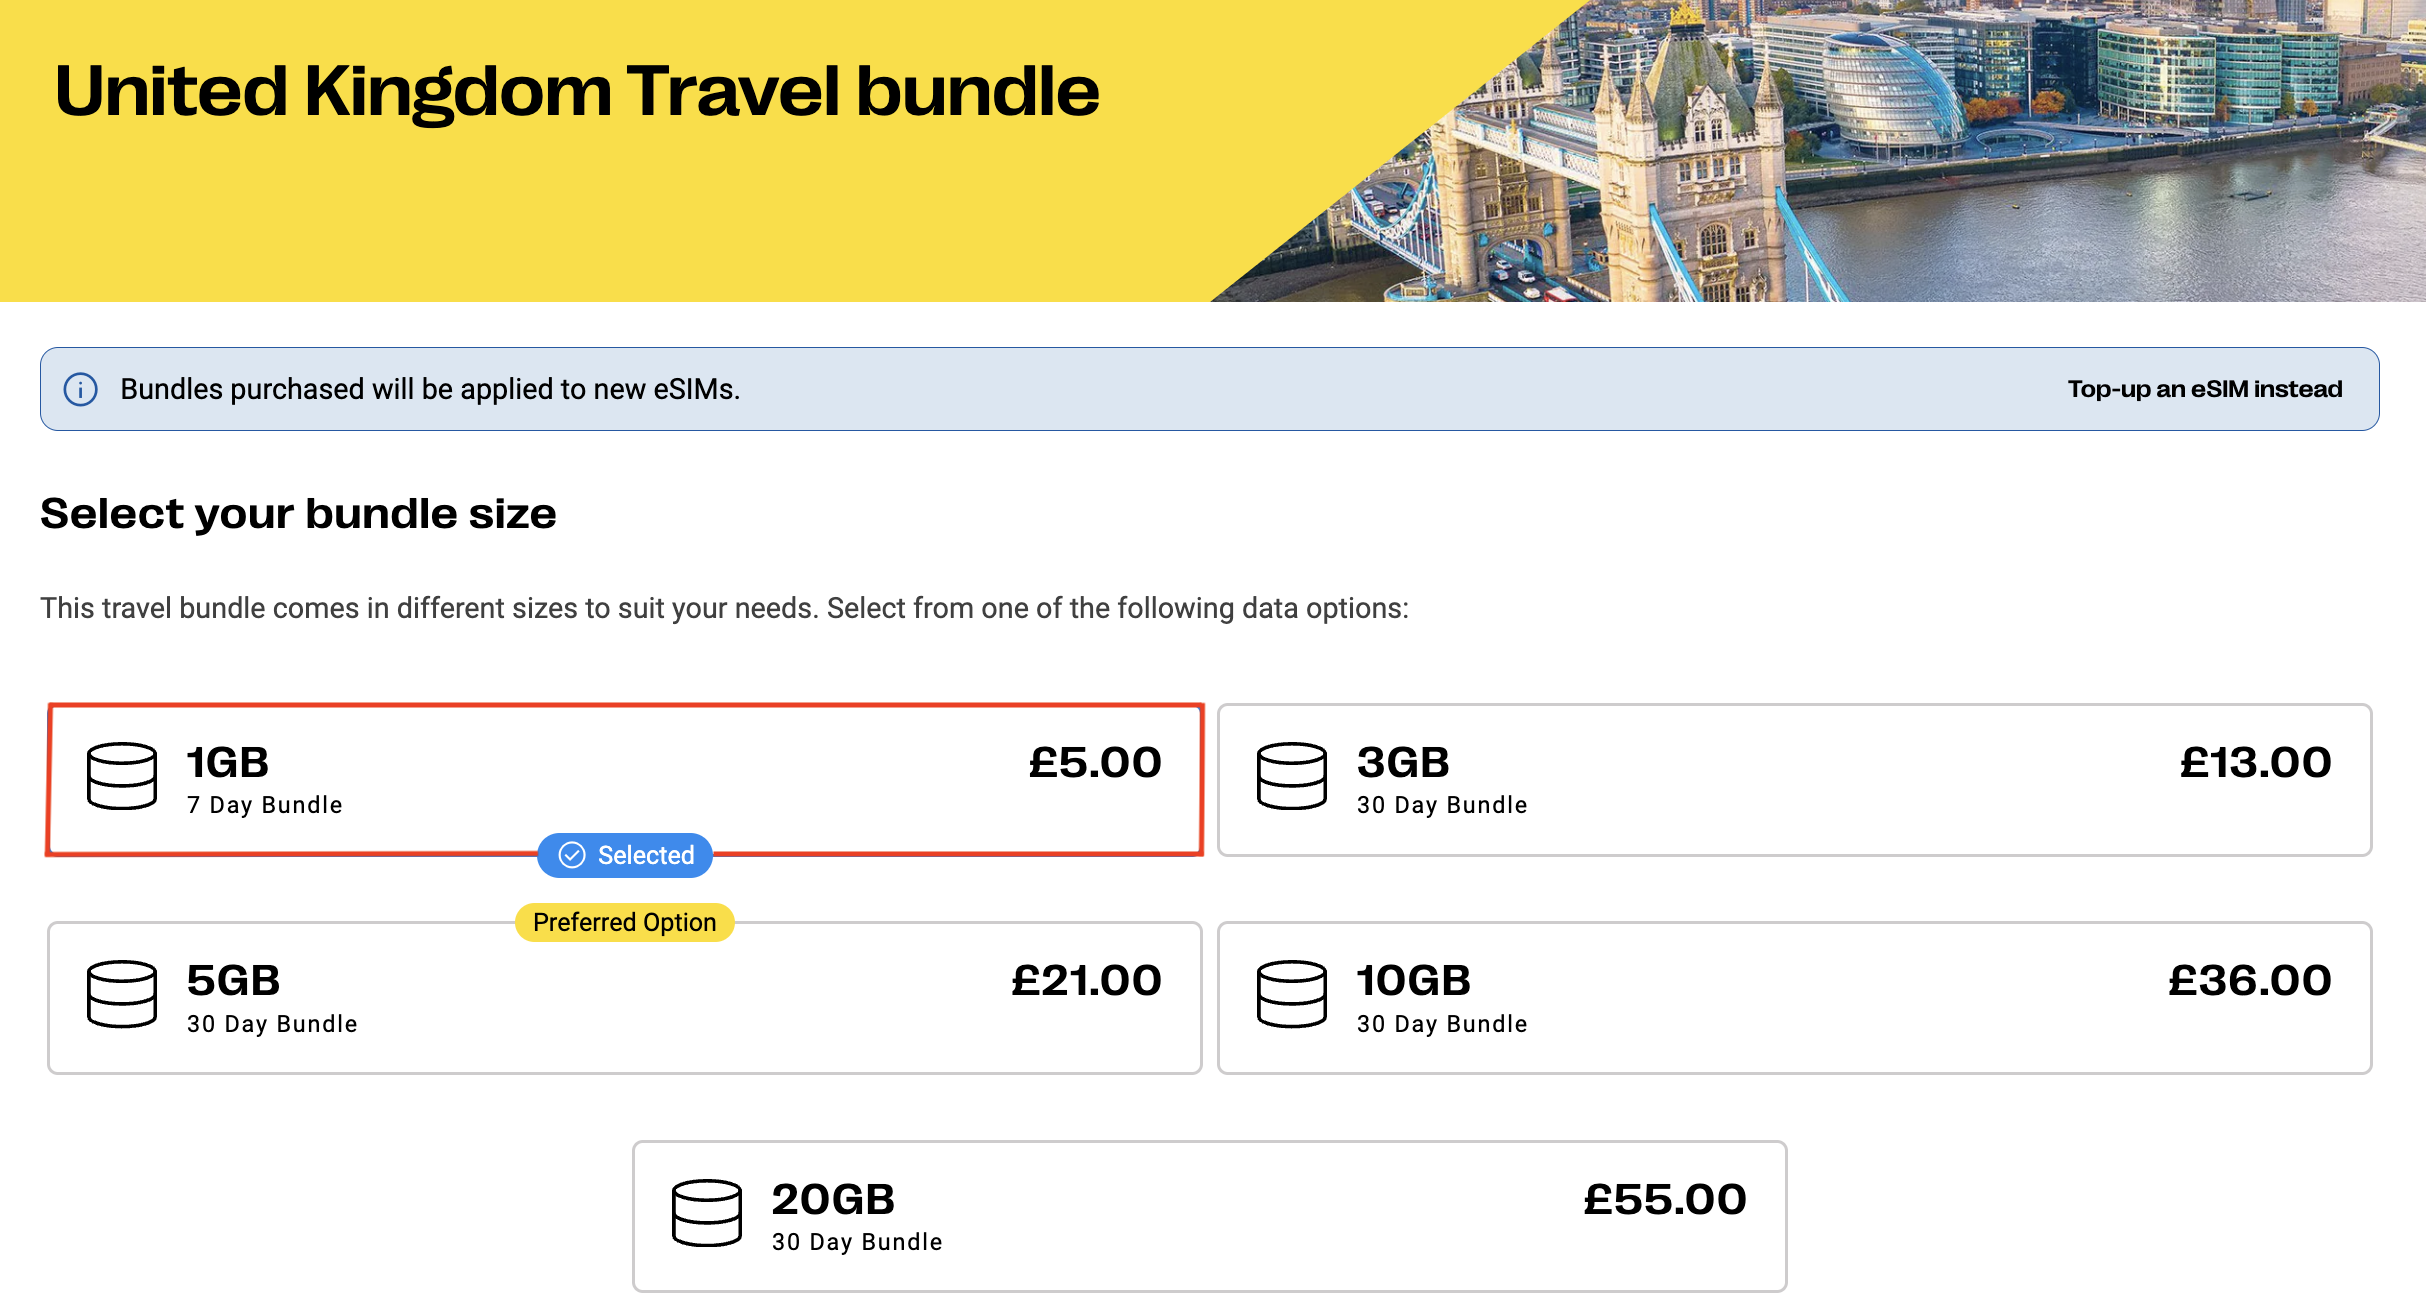
Task: Click the info circle icon in the banner
Action: (x=81, y=389)
